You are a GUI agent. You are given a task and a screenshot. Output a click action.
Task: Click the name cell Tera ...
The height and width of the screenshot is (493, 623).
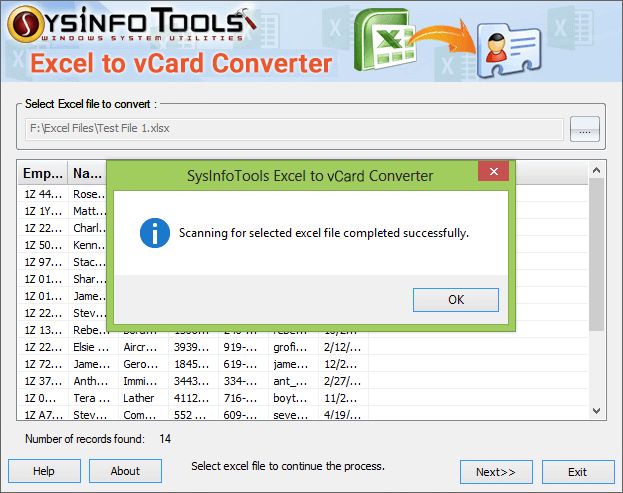93,398
